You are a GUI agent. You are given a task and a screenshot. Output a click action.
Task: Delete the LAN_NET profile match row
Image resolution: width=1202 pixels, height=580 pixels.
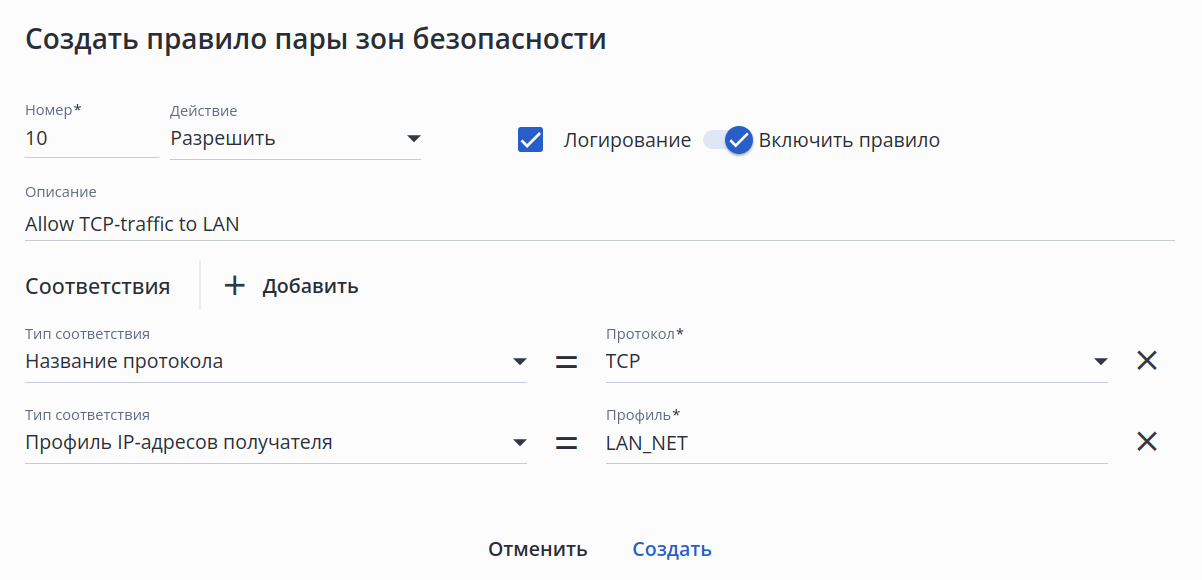1147,442
